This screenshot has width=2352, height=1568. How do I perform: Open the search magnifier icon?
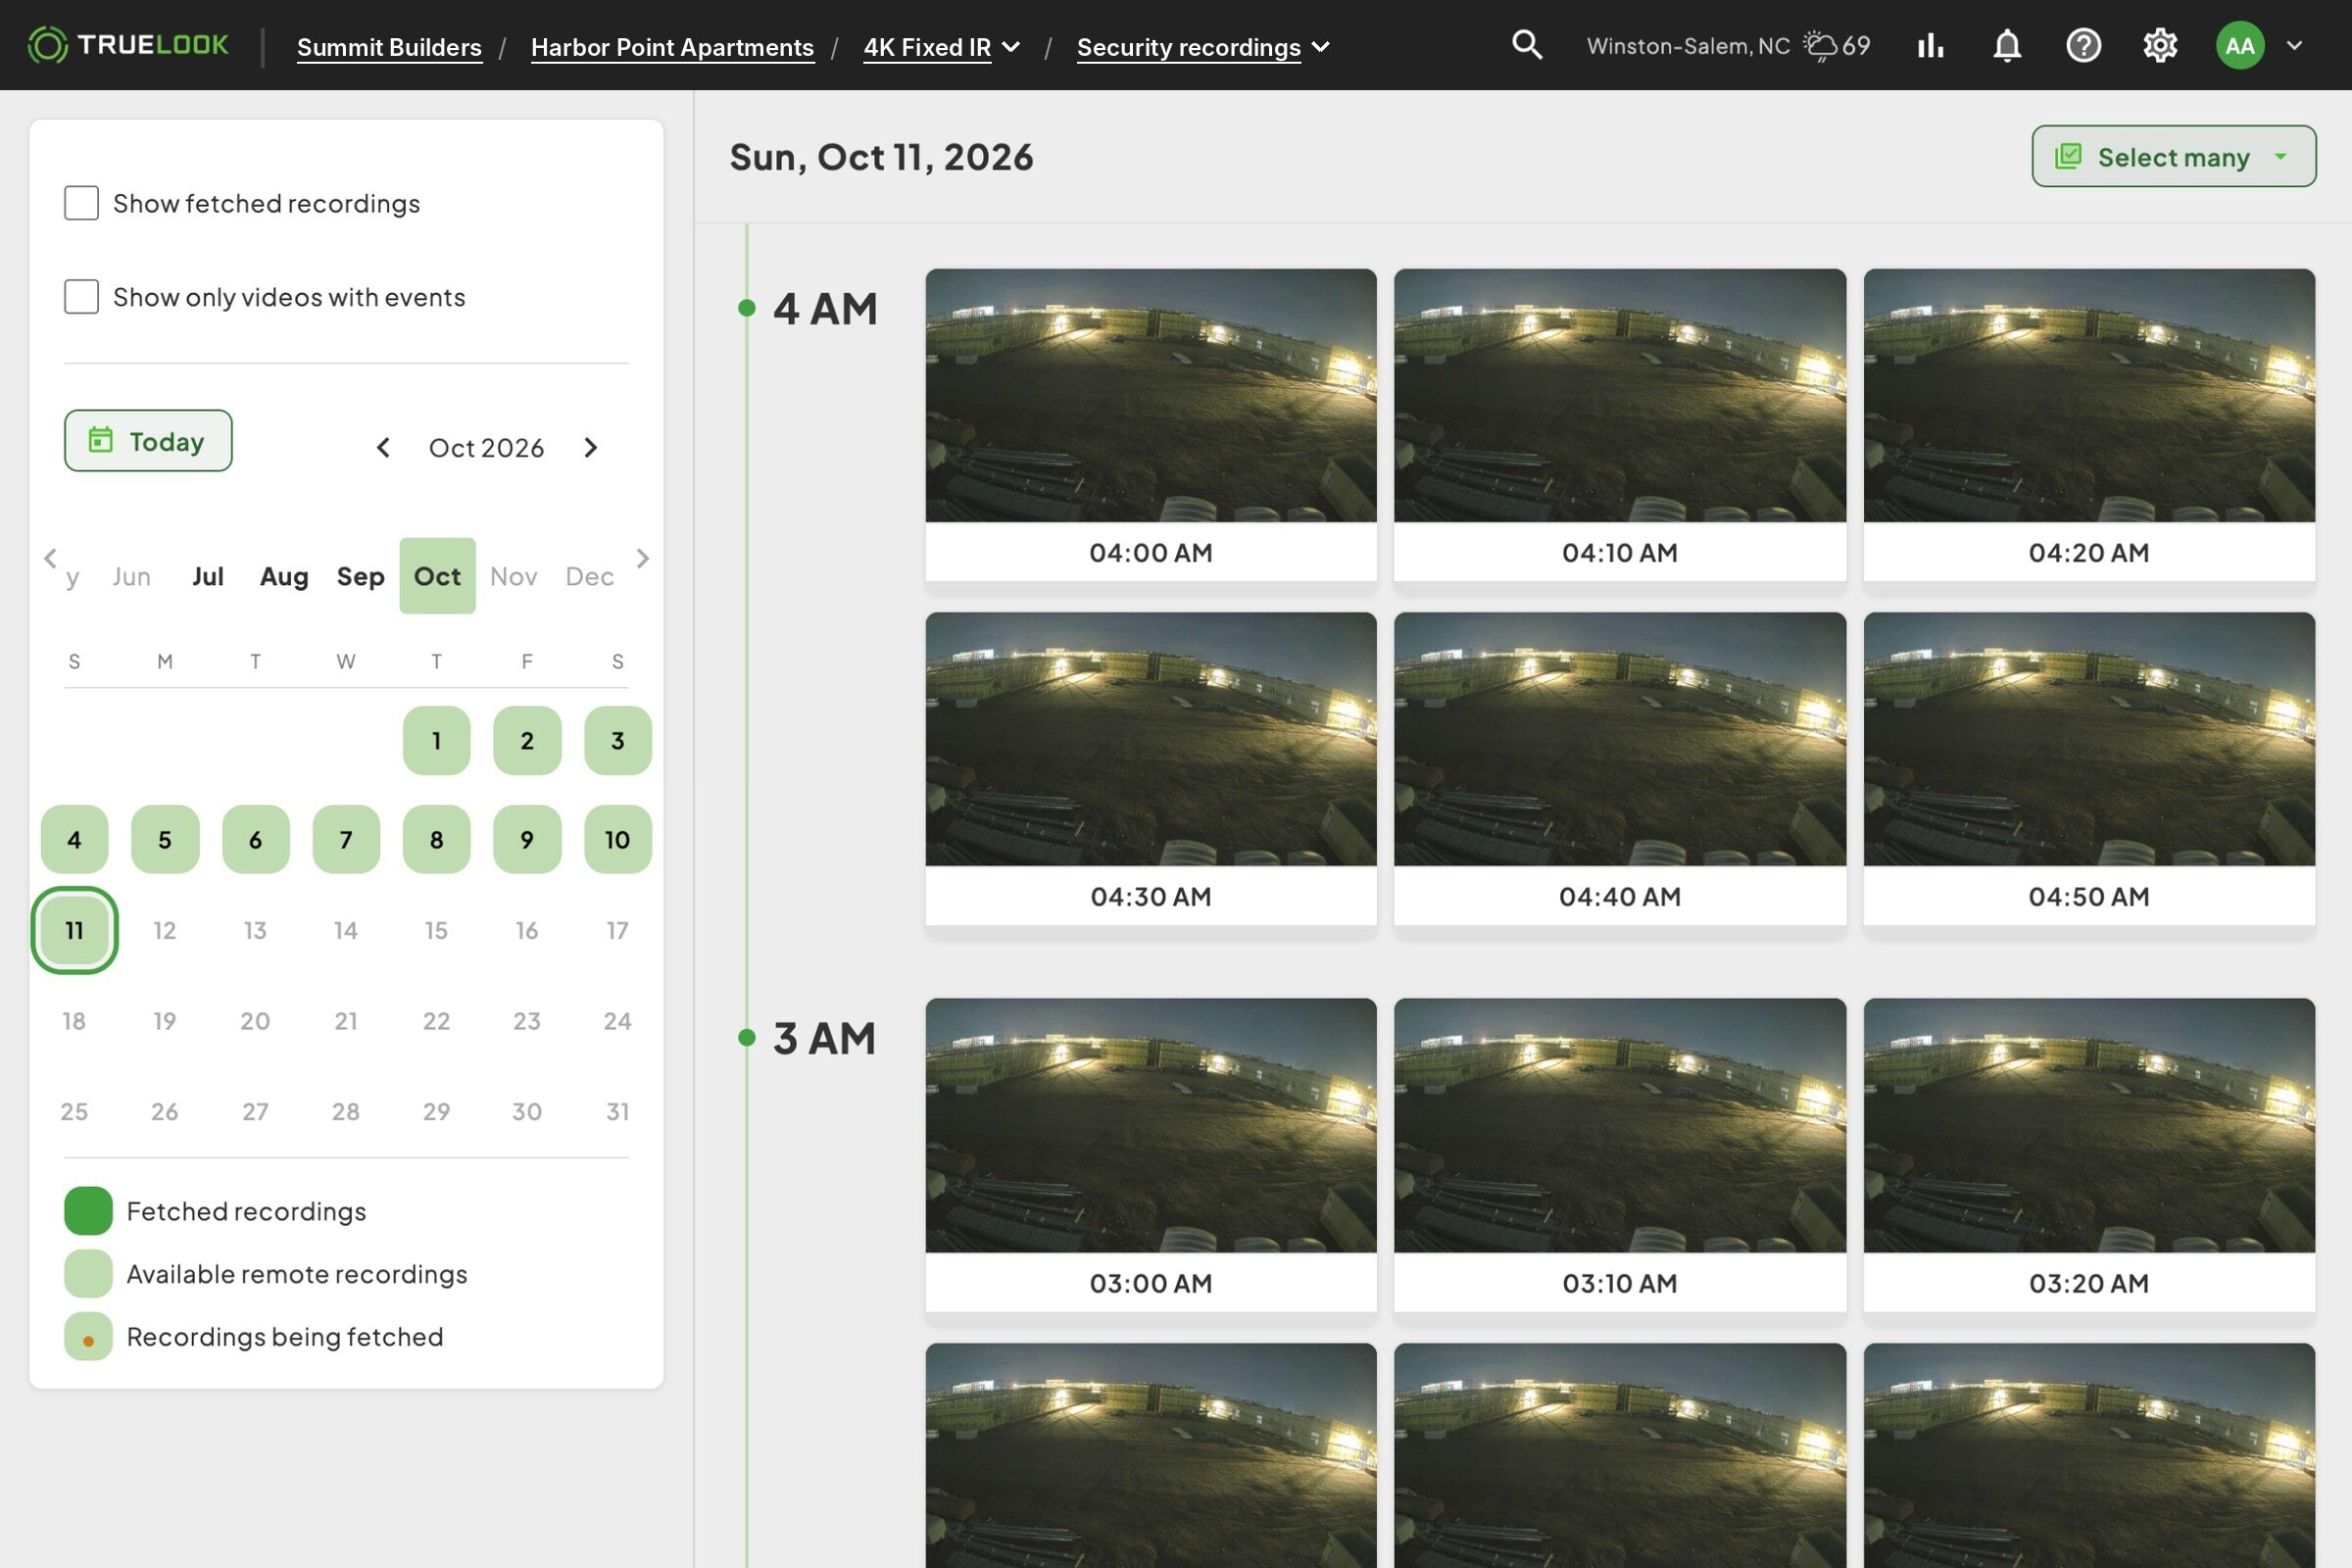(x=1526, y=45)
